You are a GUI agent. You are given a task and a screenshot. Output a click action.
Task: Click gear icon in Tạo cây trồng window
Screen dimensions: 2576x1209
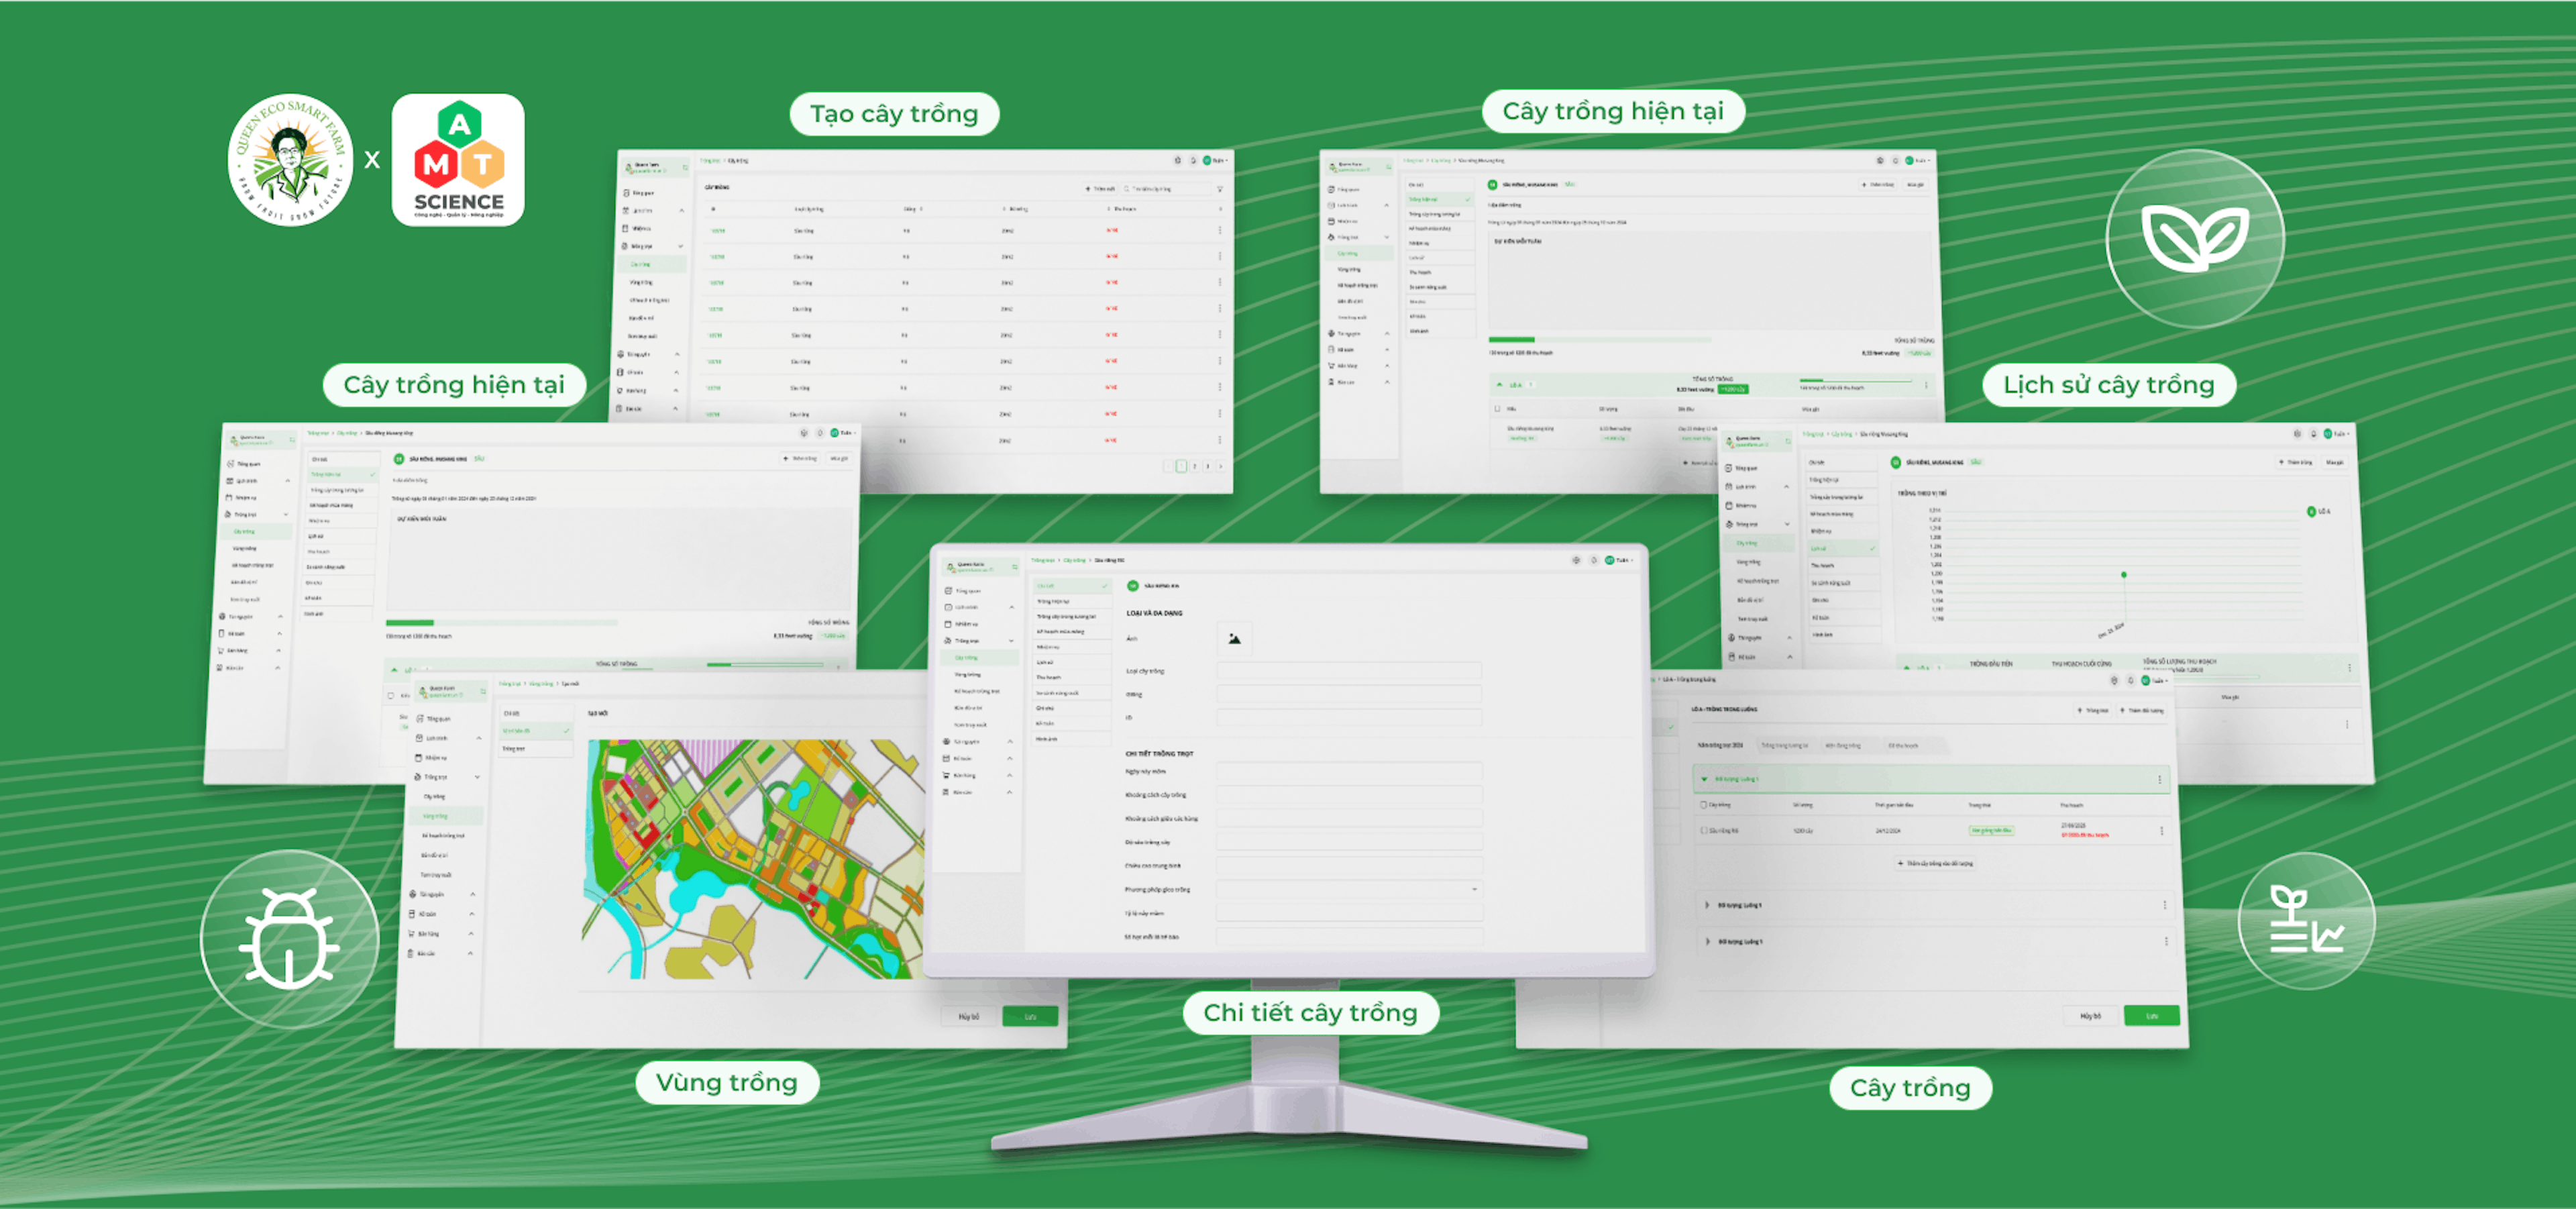[1177, 160]
